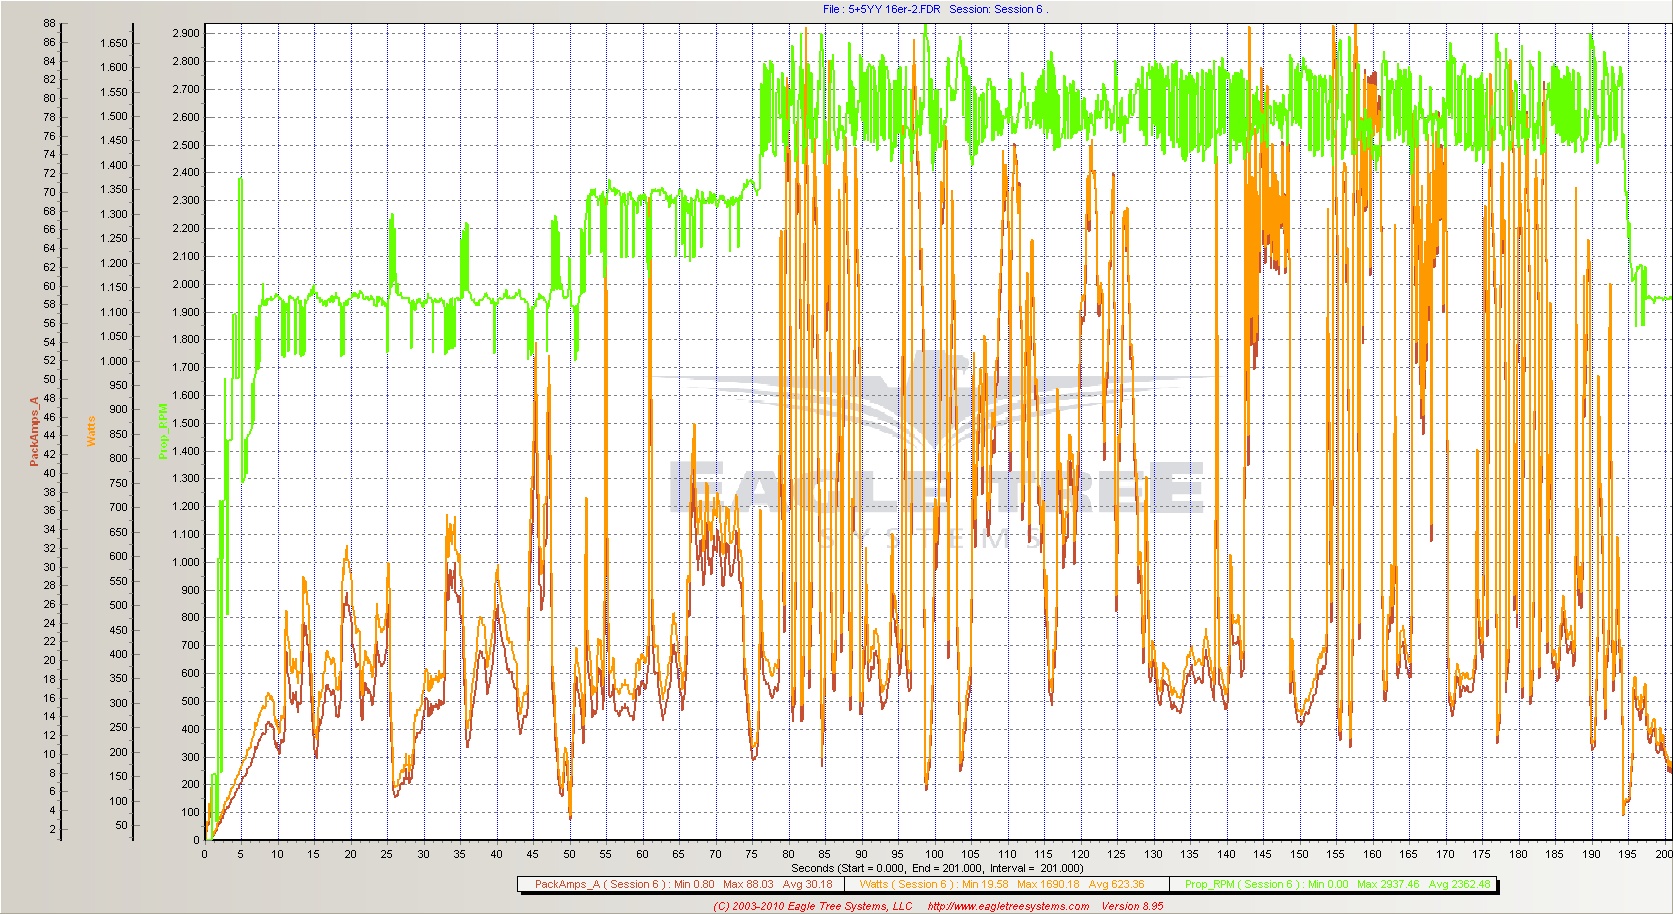Click the 2.900 tick on the Prop_RPM axis
1673x914 pixels.
pyautogui.click(x=186, y=33)
